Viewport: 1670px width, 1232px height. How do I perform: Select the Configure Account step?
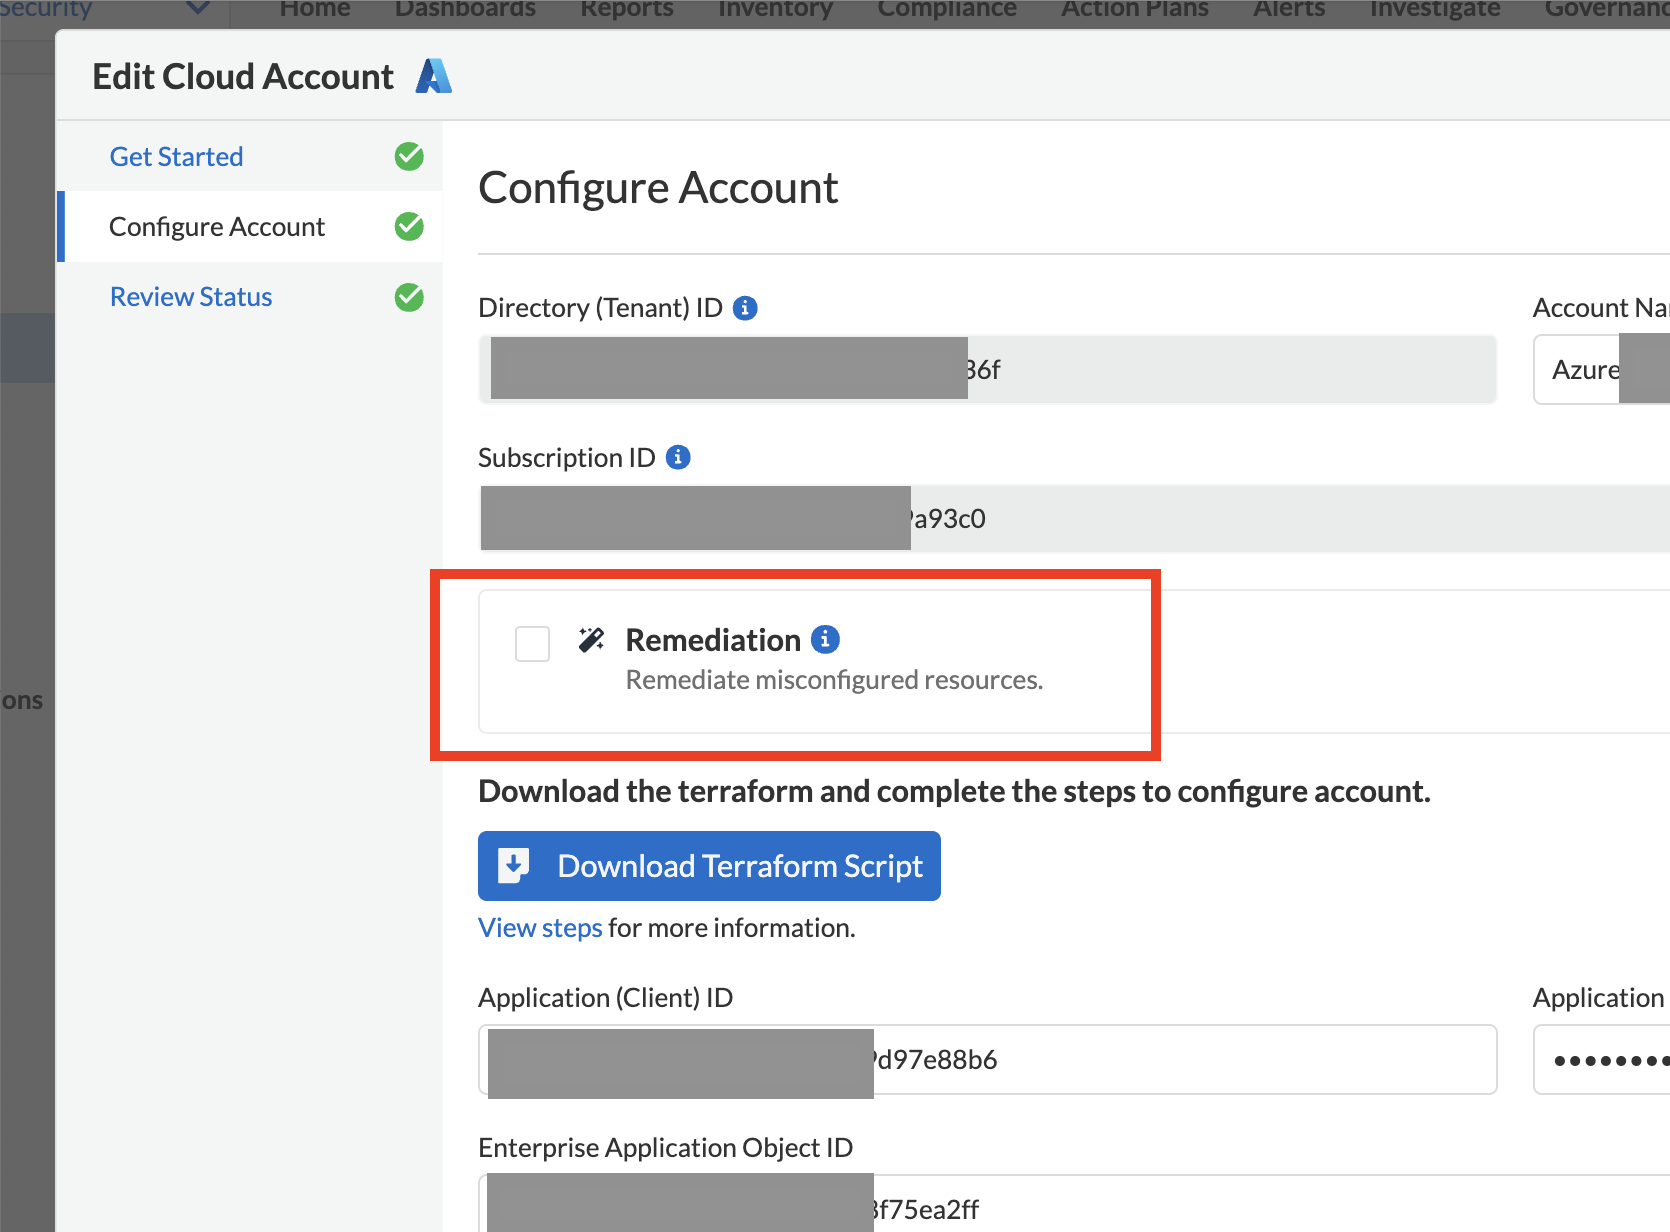pyautogui.click(x=217, y=227)
